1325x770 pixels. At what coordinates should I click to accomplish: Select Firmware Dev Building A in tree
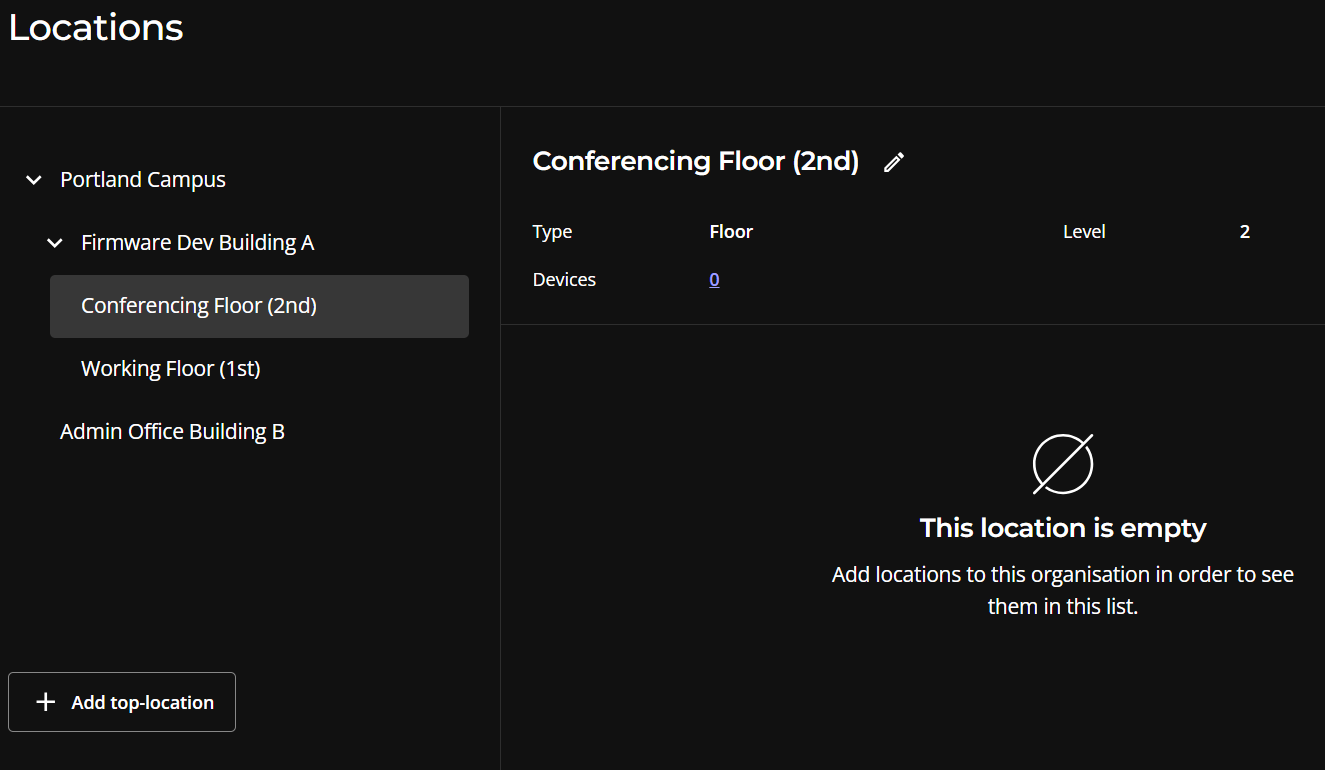[198, 243]
